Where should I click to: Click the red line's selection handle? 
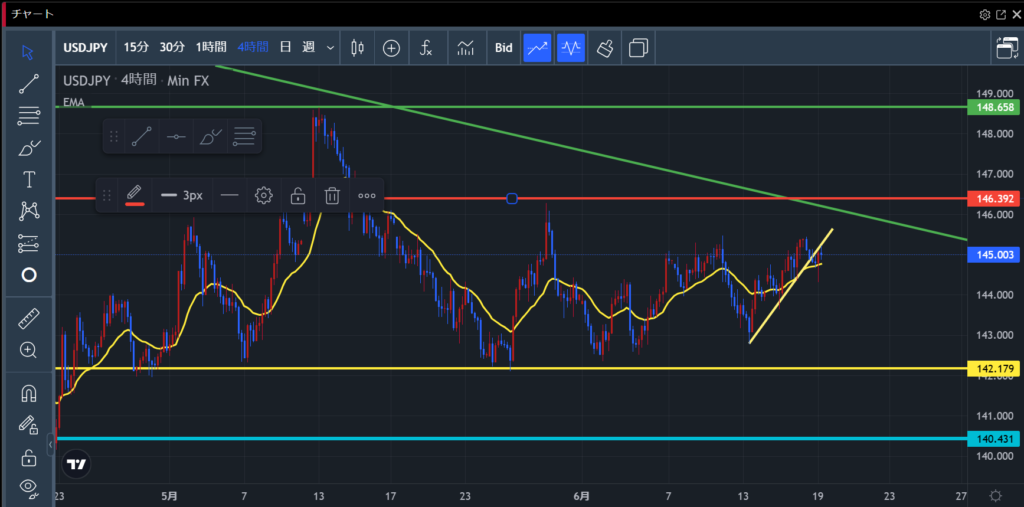(512, 198)
